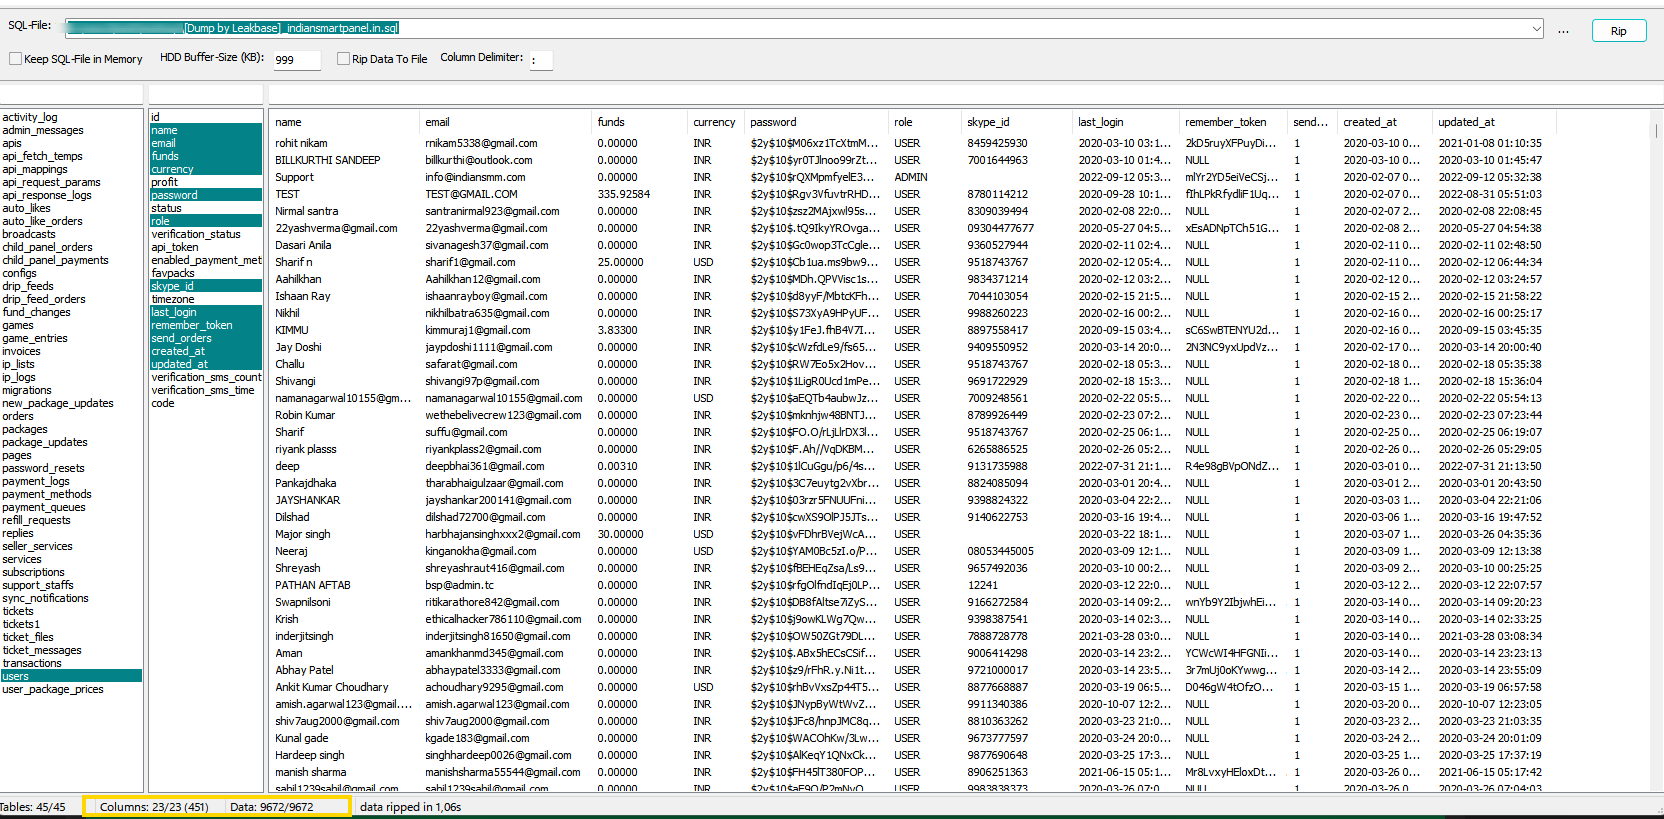Click the Column Delimiter input field

[x=541, y=60]
